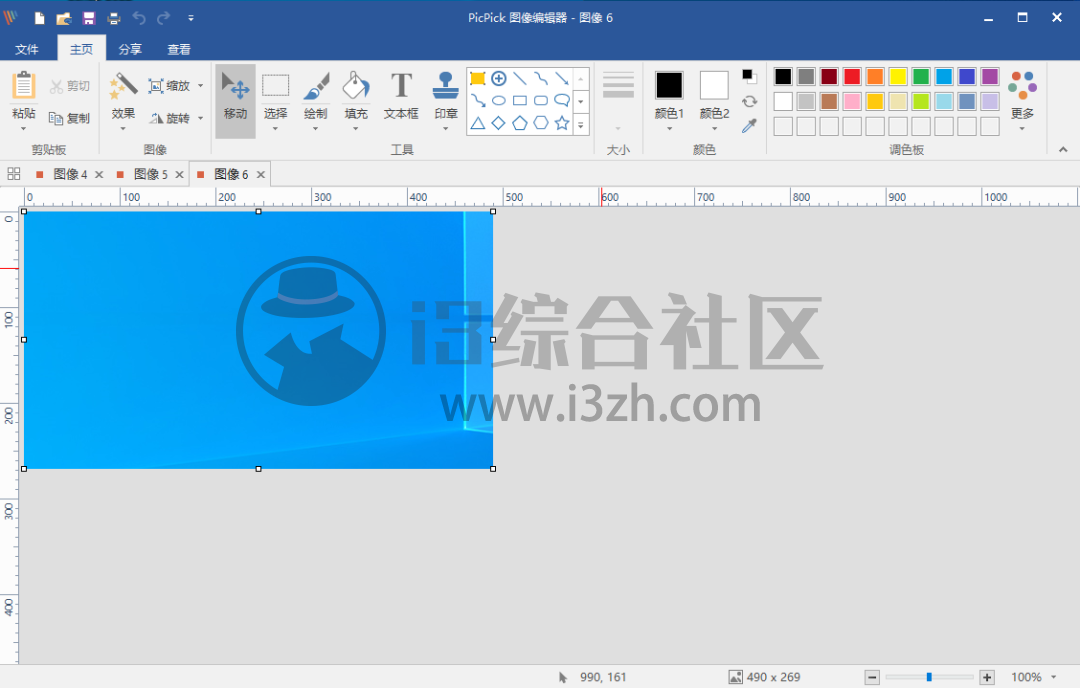The width and height of the screenshot is (1080, 688).
Task: Select the triangle shape
Action: pos(477,123)
